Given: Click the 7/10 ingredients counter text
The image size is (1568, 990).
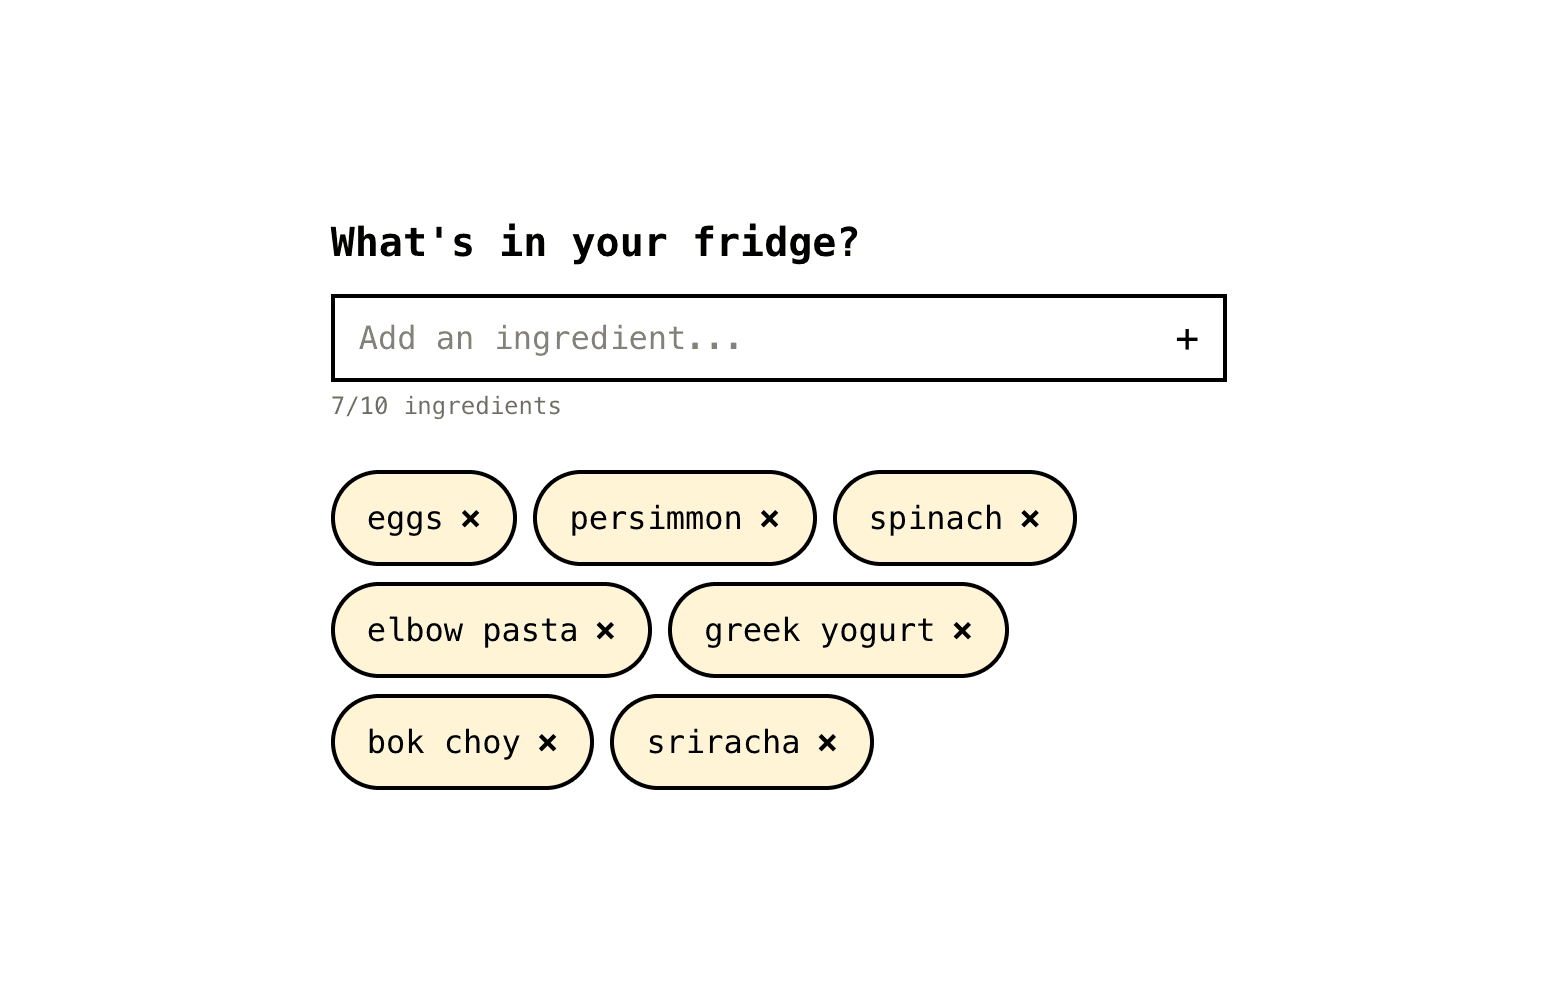Looking at the screenshot, I should 446,406.
